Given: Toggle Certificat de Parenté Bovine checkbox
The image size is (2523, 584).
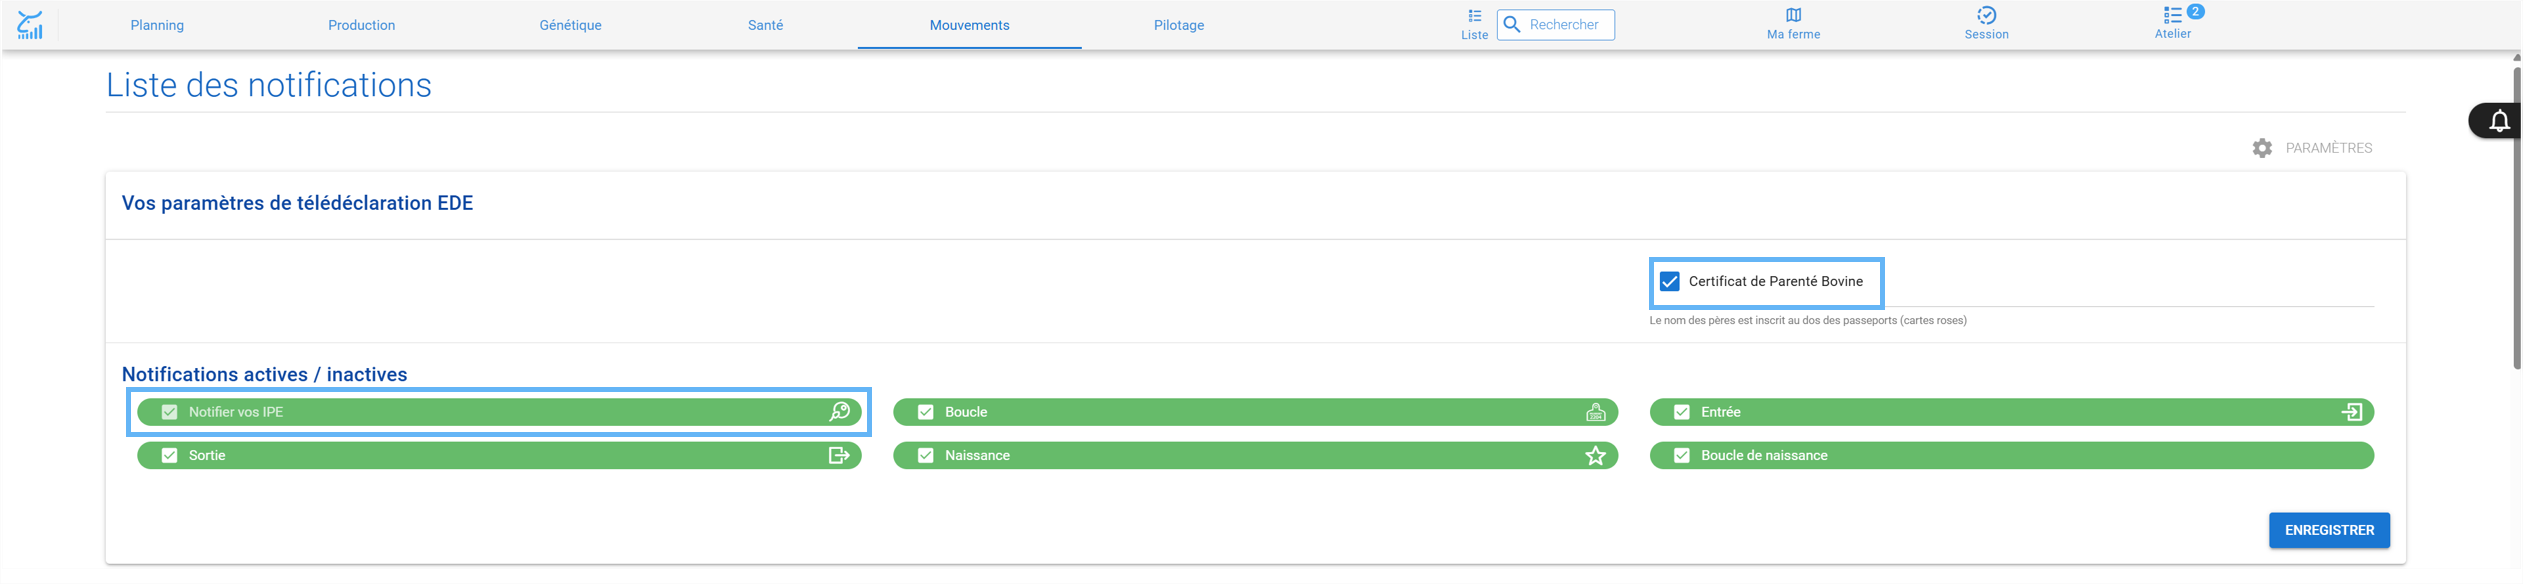Looking at the screenshot, I should pos(1670,281).
